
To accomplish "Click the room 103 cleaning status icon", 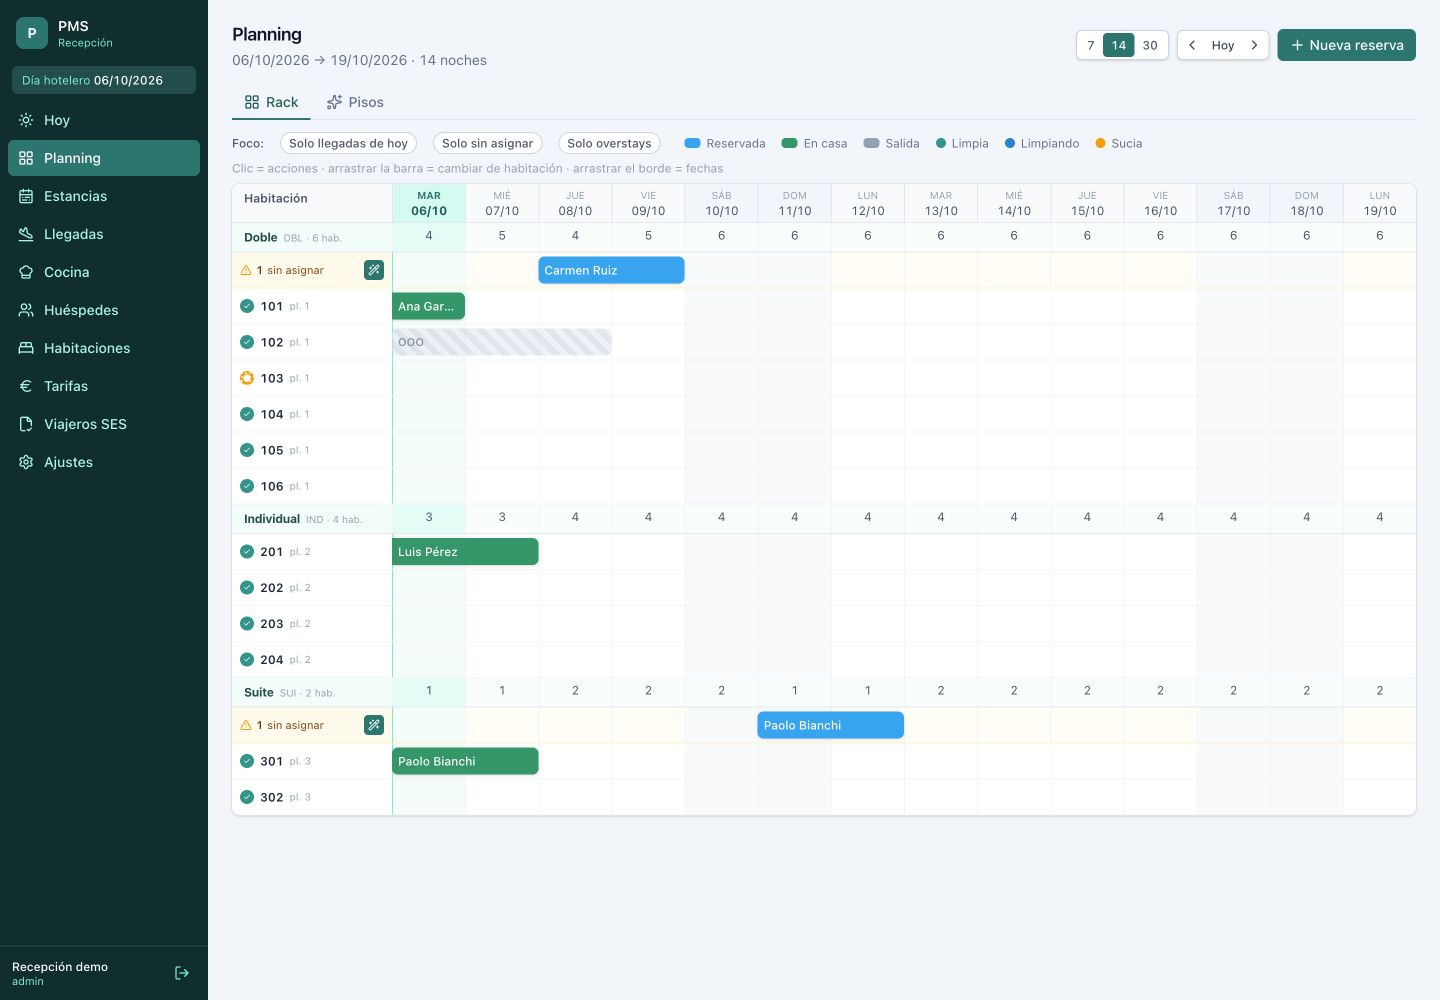I will click(247, 378).
